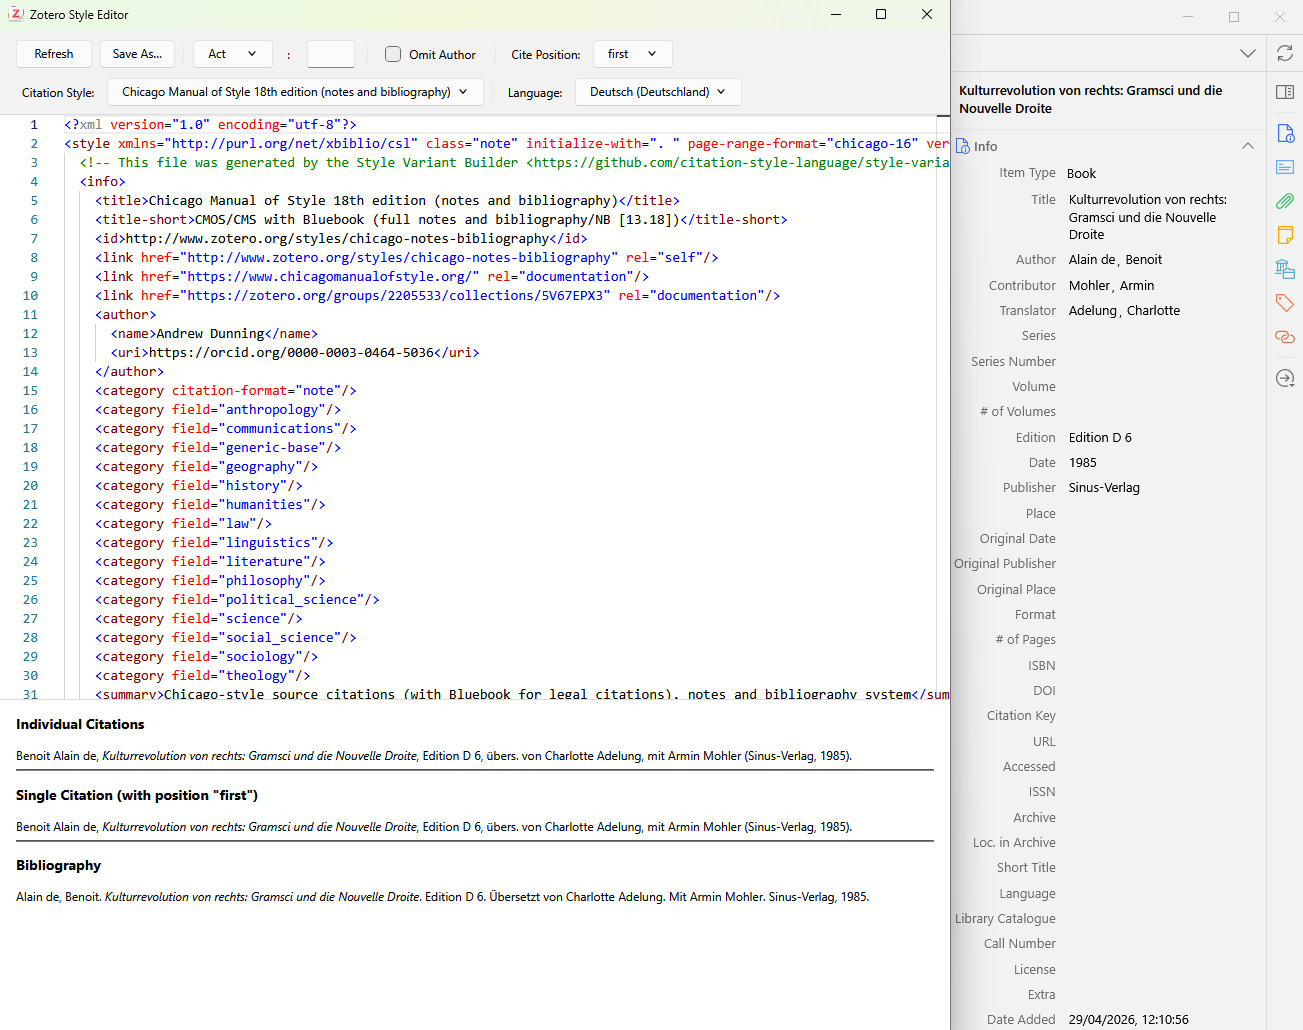Maximize the Zotero Style Editor window
Image resolution: width=1303 pixels, height=1030 pixels.
click(x=881, y=14)
